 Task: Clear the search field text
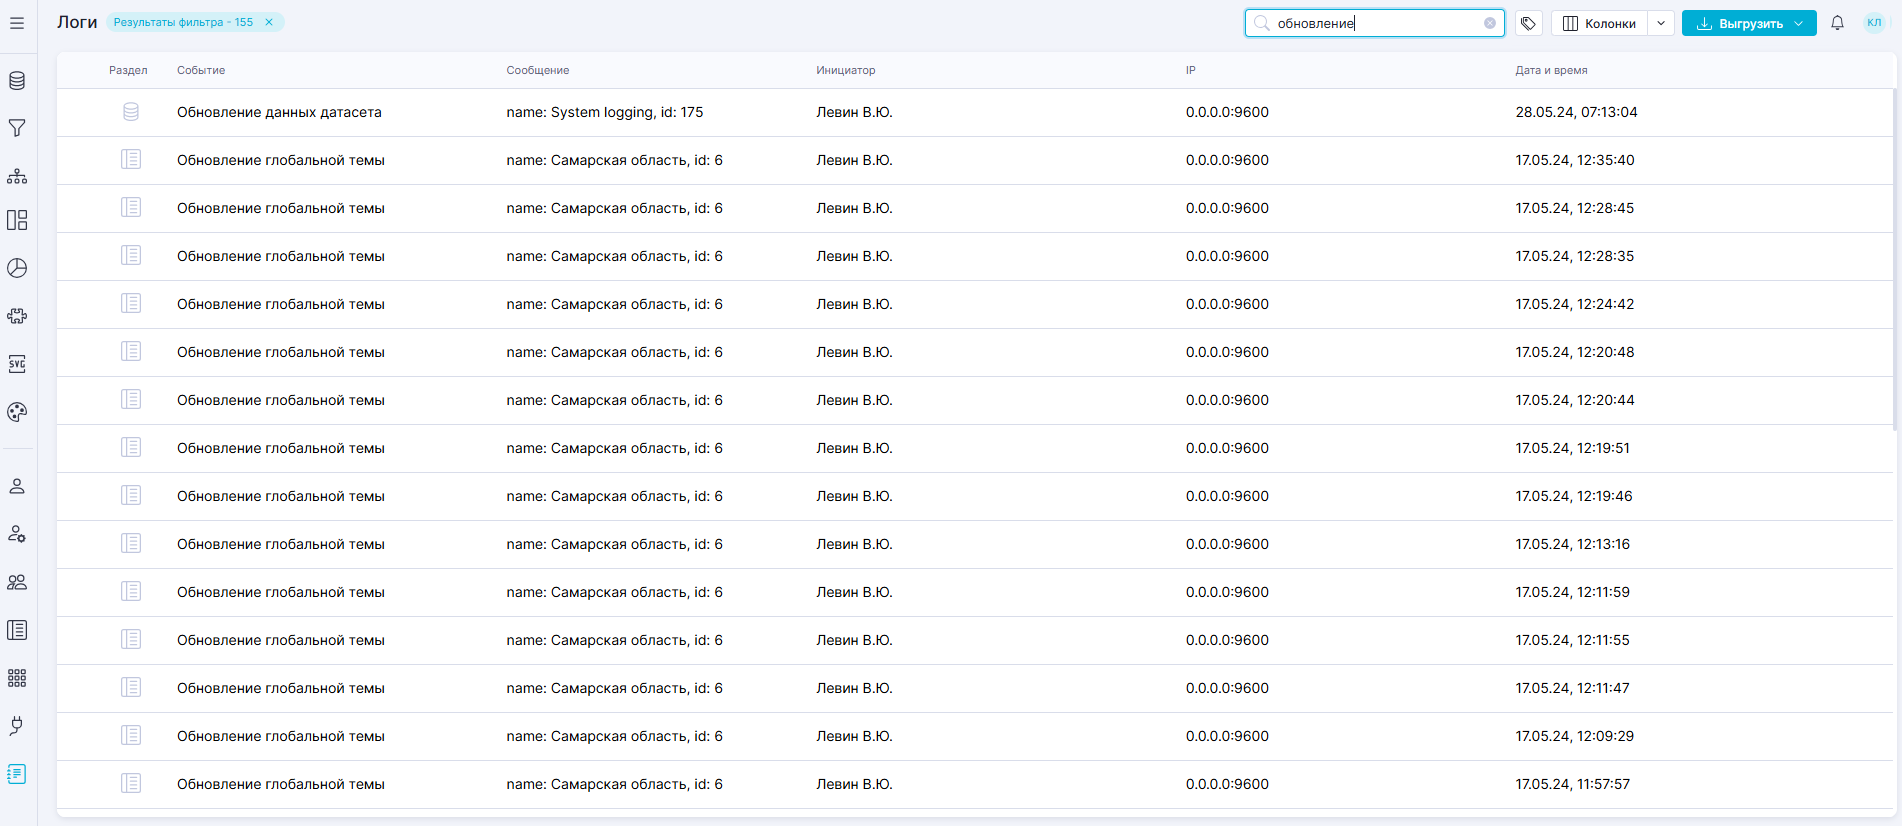click(x=1490, y=23)
